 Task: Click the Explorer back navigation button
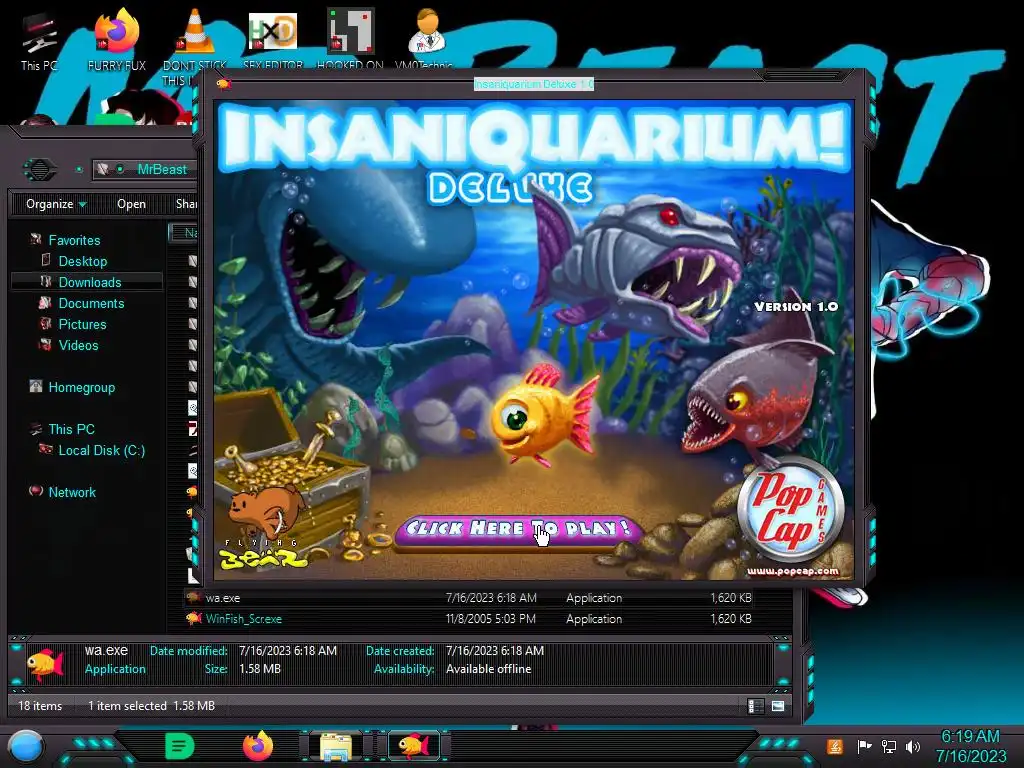point(40,170)
